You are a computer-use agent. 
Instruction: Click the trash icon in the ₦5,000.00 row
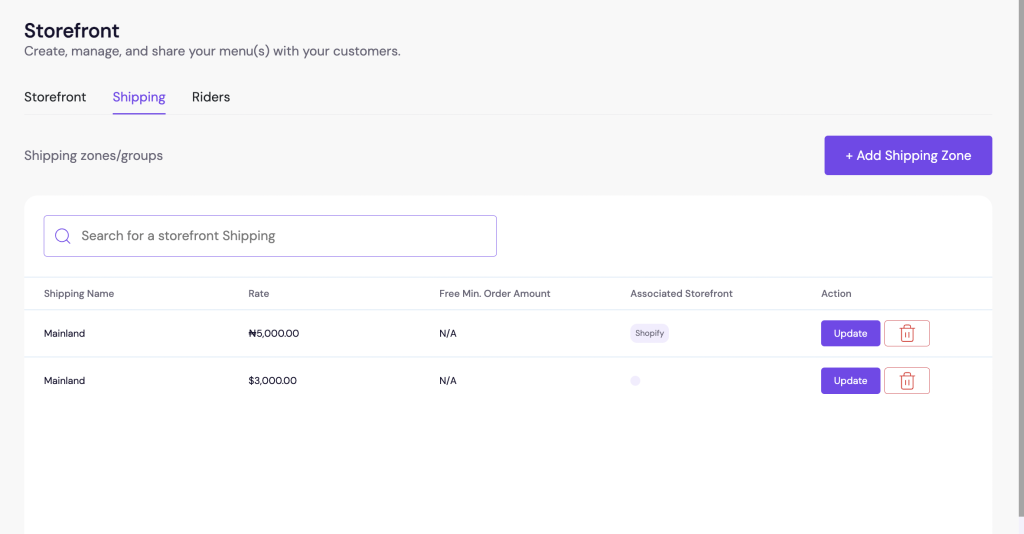coord(907,333)
